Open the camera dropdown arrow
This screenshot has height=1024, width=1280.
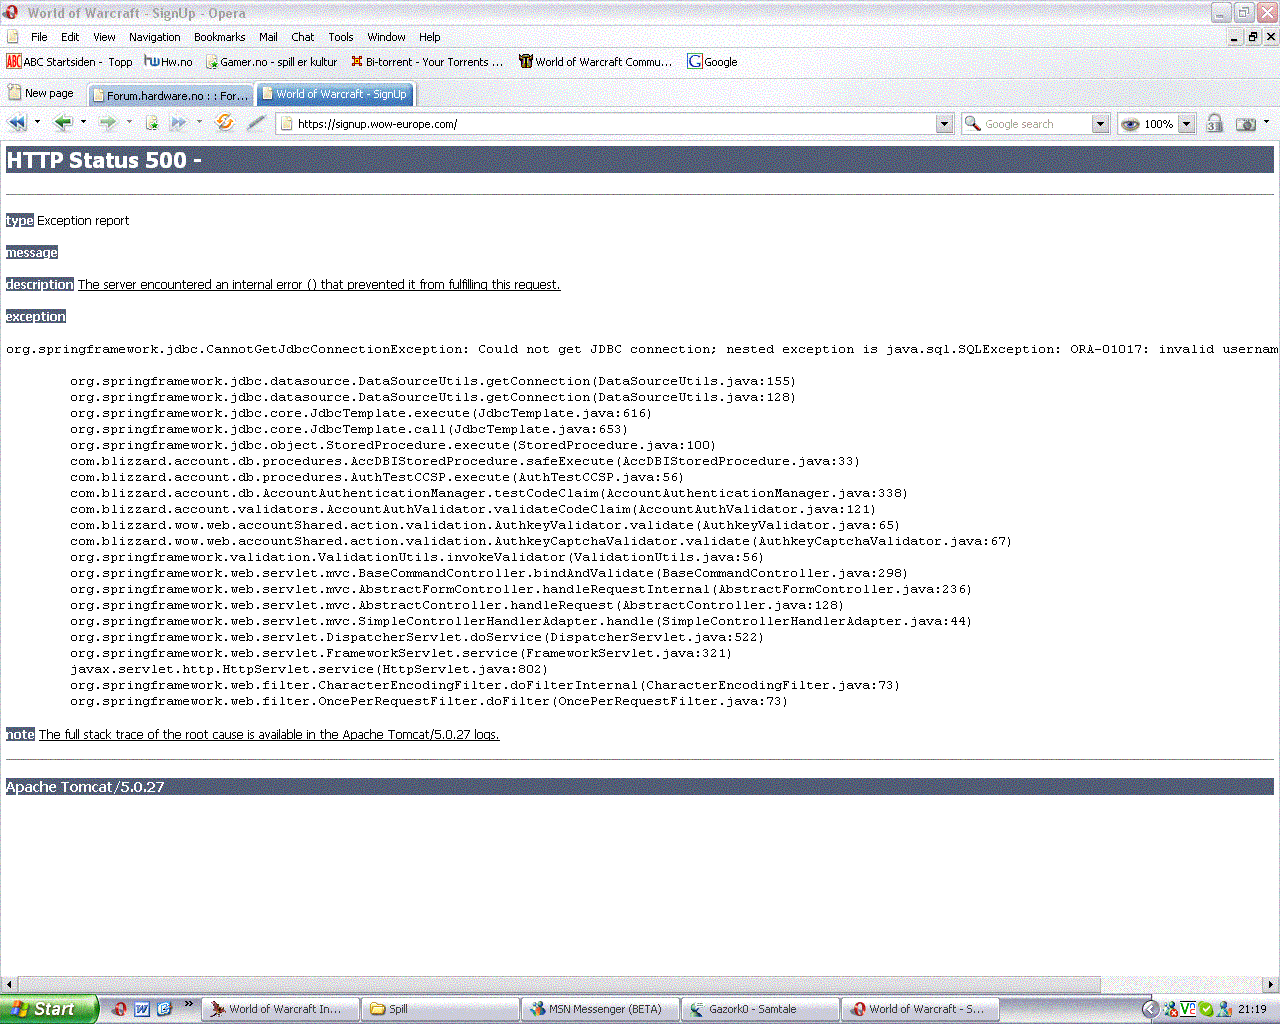pyautogui.click(x=1266, y=122)
